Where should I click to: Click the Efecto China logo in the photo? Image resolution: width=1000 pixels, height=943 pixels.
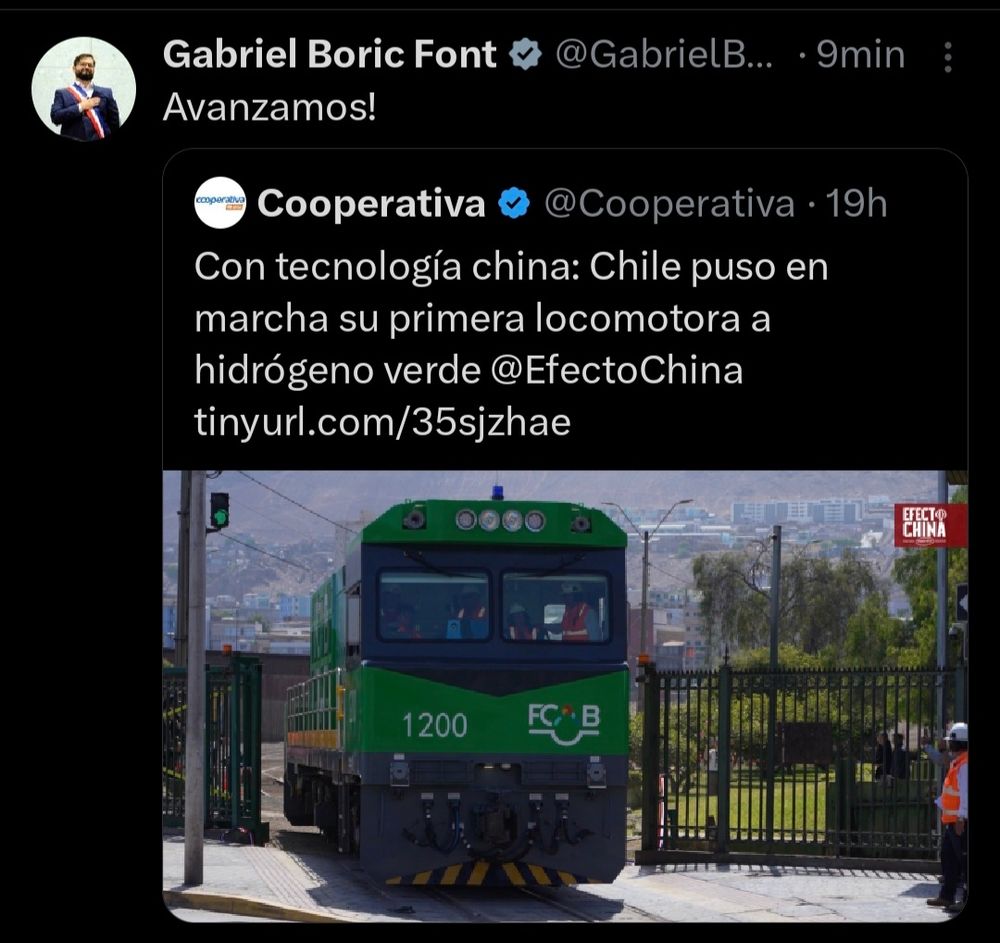pos(930,525)
